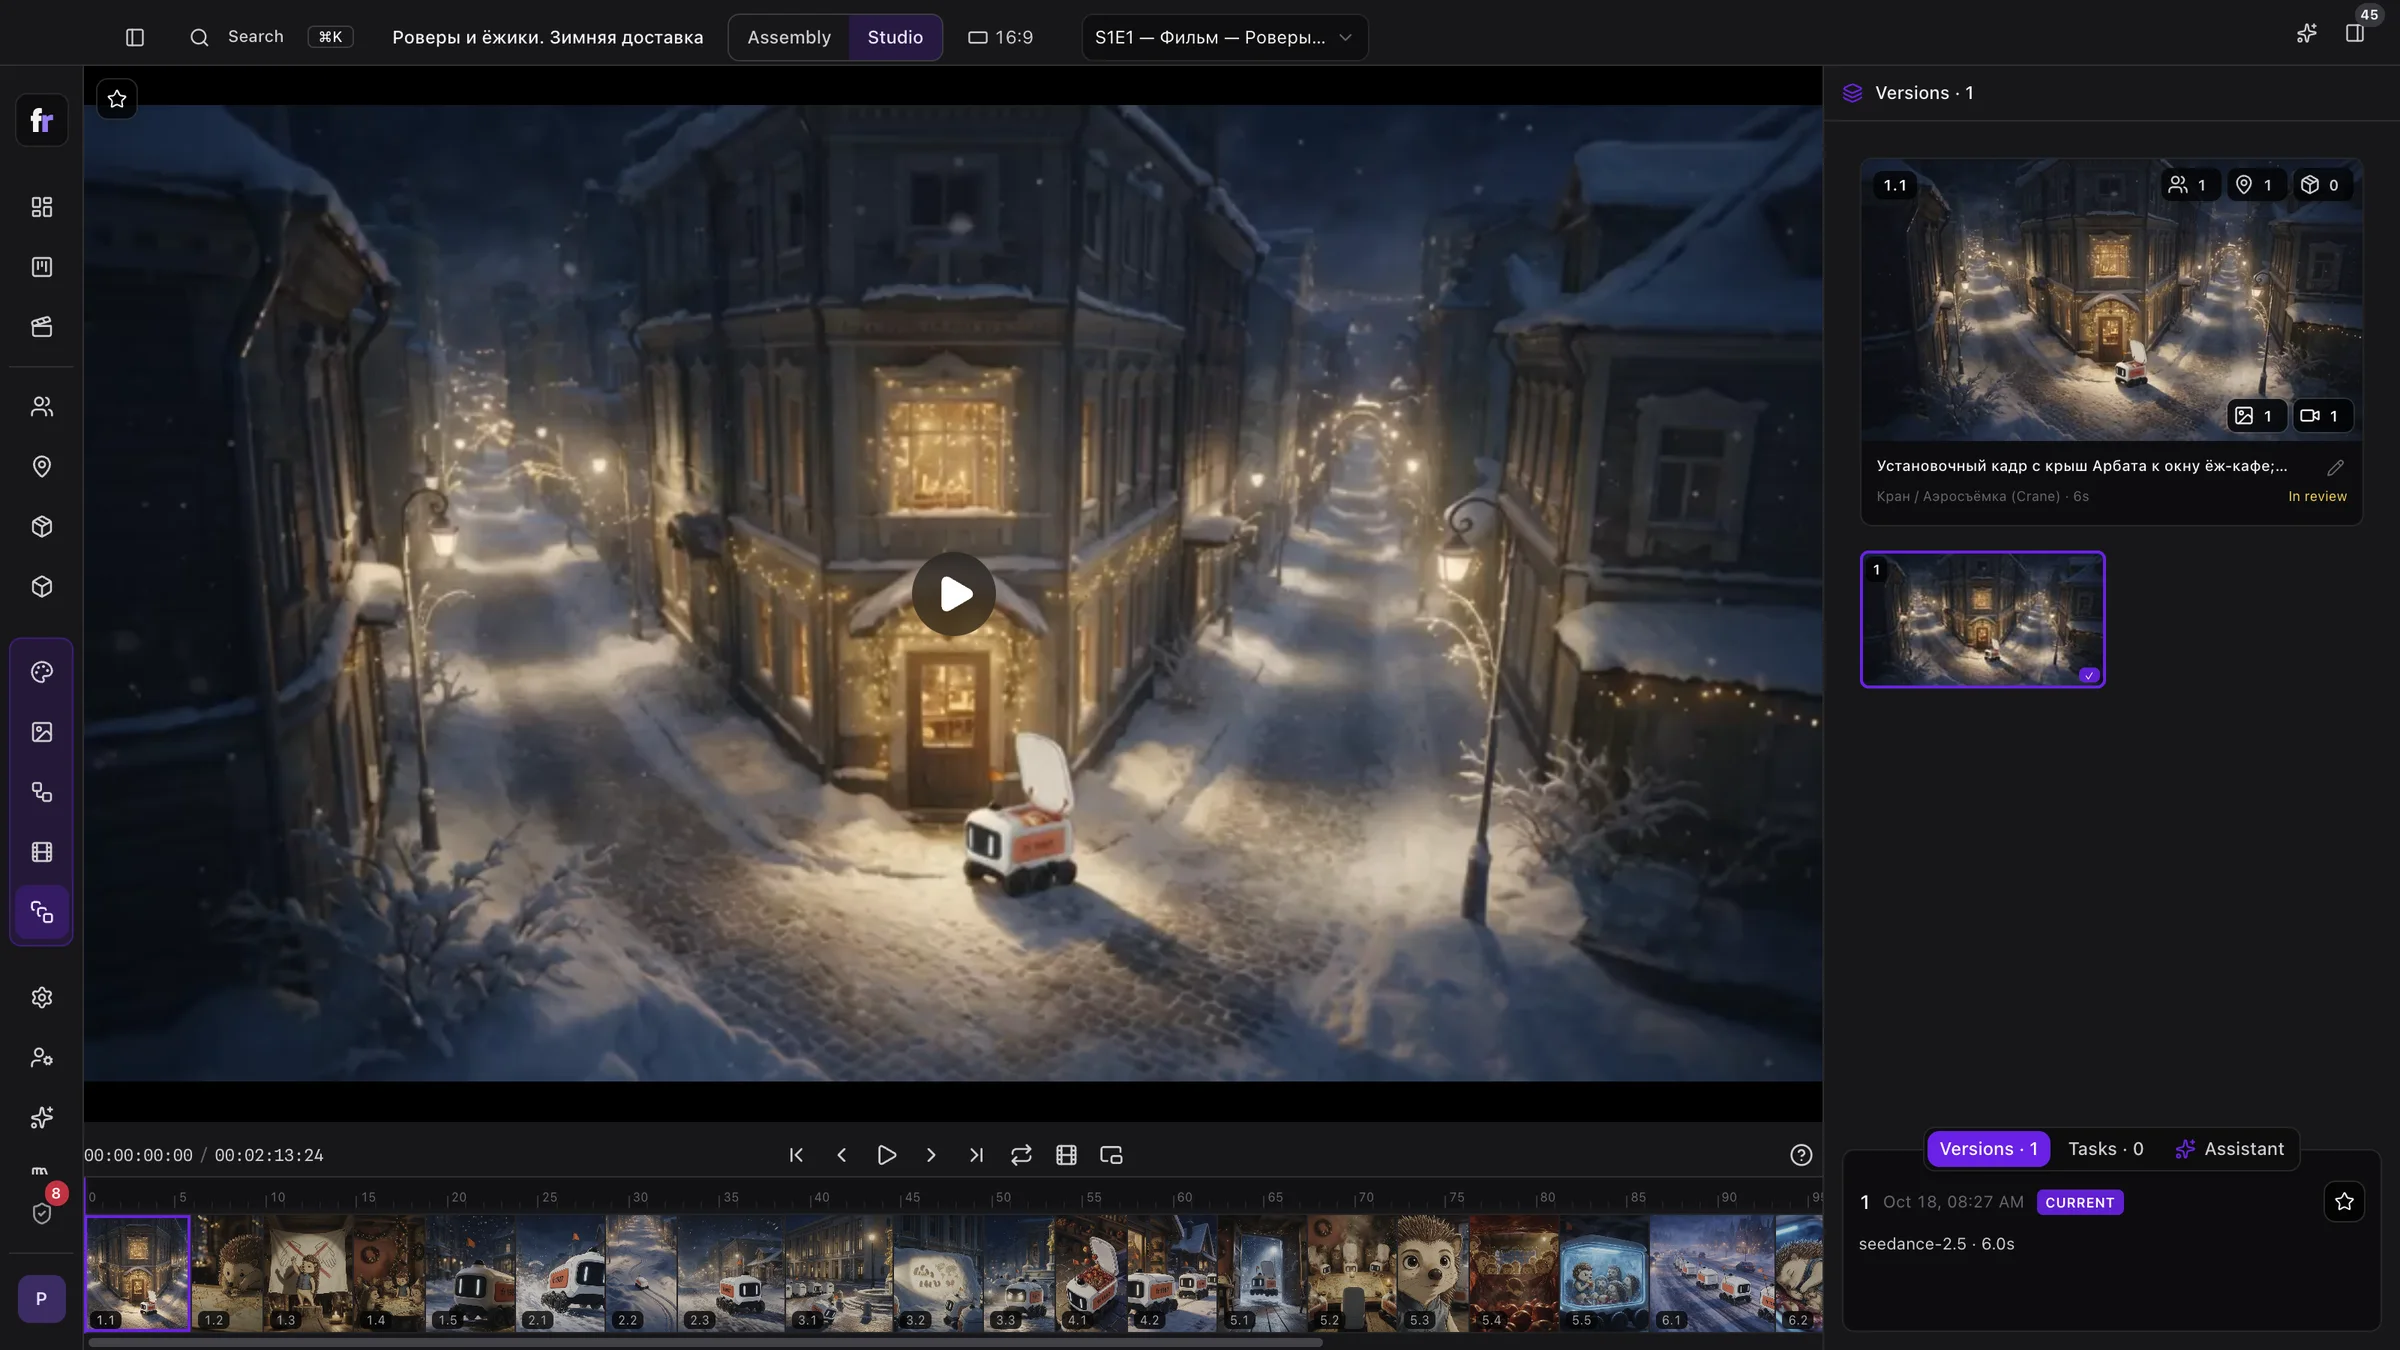Click the fr logo home button
Screen dimensions: 2400x1350
42,121
